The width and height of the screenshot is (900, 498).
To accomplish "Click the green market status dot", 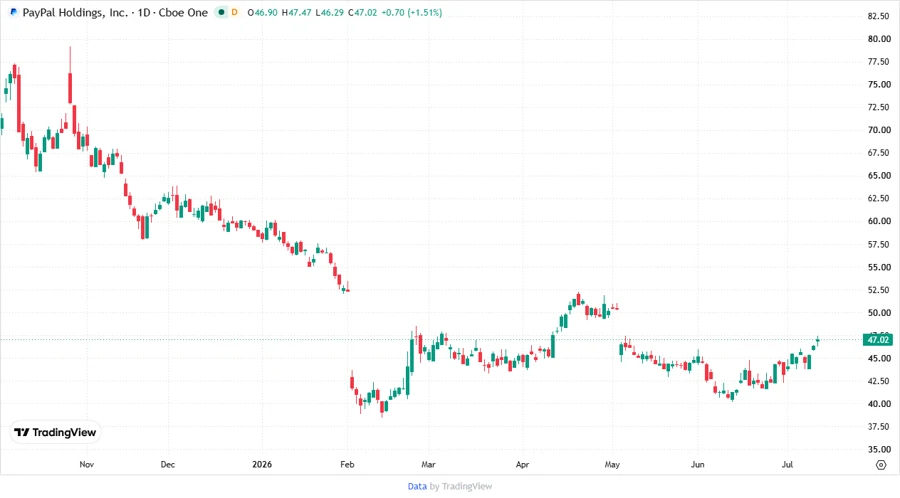I will [x=221, y=12].
